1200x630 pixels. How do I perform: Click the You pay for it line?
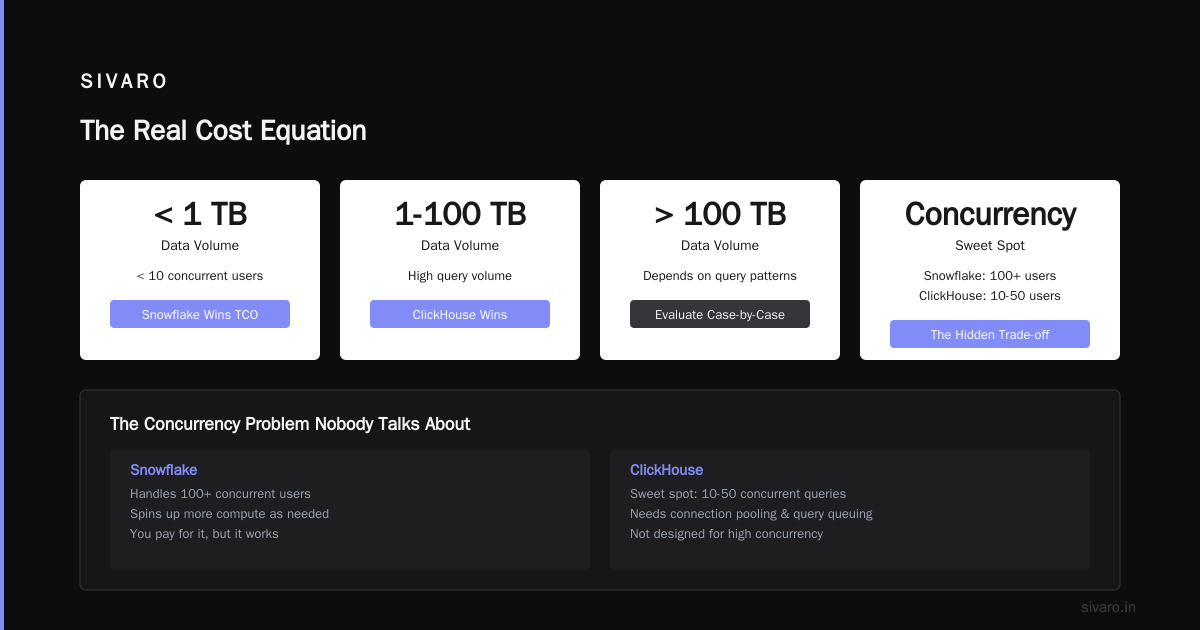pos(204,534)
